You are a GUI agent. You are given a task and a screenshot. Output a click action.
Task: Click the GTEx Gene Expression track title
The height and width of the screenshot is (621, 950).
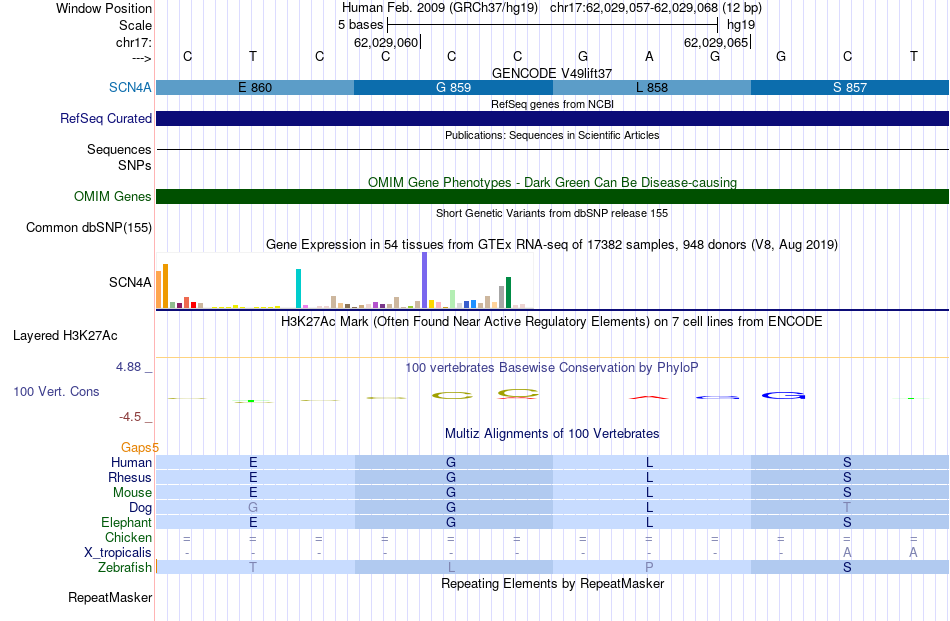(552, 244)
